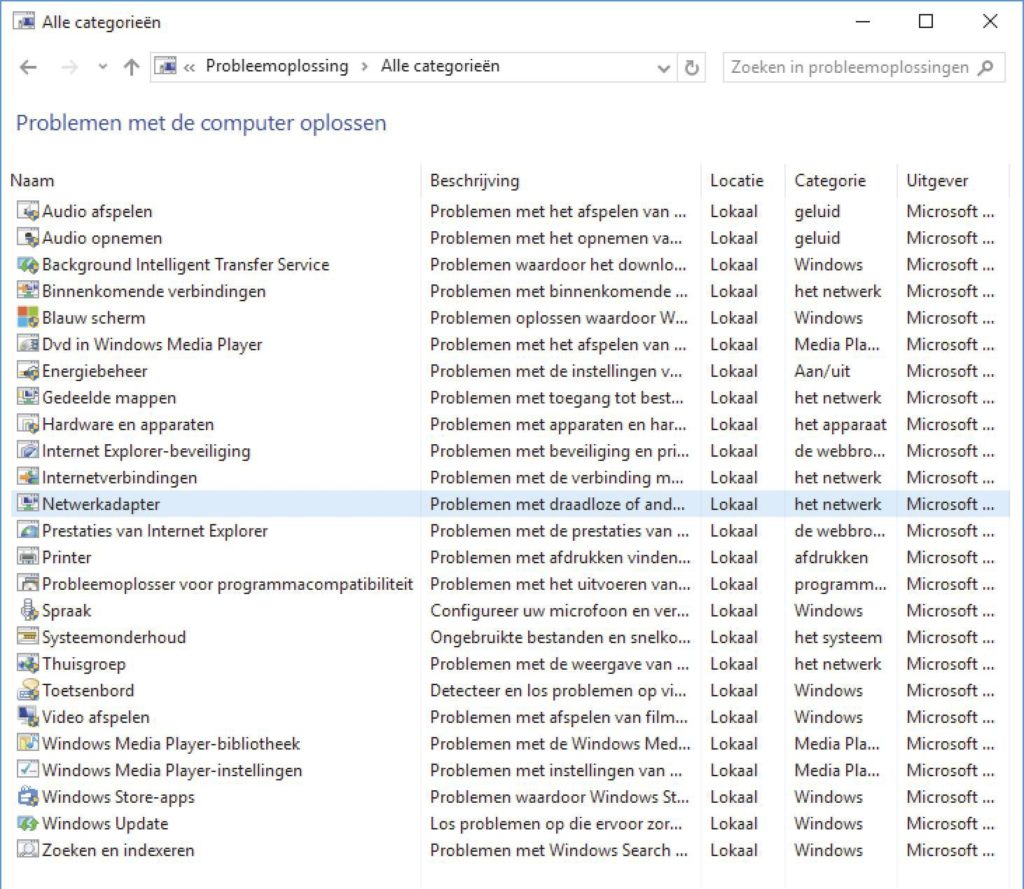Click the up navigation arrow
Image resolution: width=1024 pixels, height=889 pixels.
click(x=131, y=67)
